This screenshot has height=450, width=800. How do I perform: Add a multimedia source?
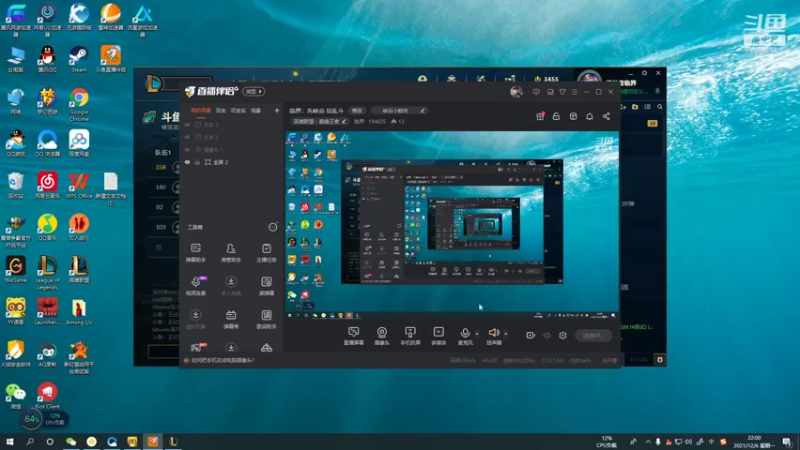[438, 336]
